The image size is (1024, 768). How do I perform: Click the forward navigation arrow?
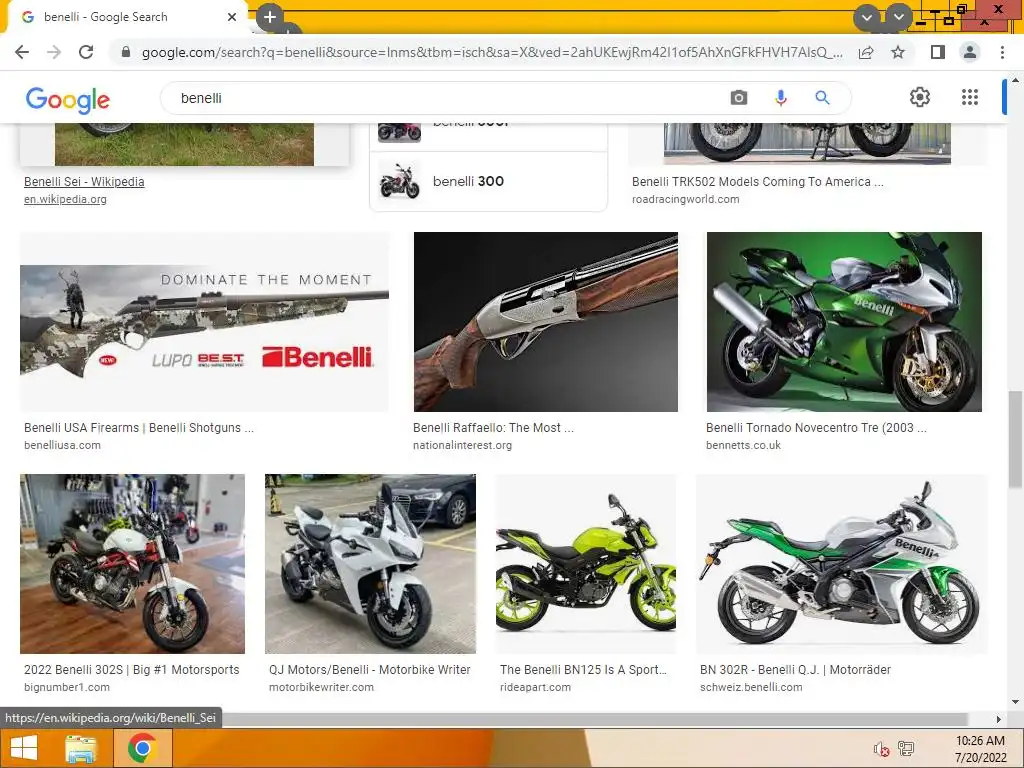54,52
